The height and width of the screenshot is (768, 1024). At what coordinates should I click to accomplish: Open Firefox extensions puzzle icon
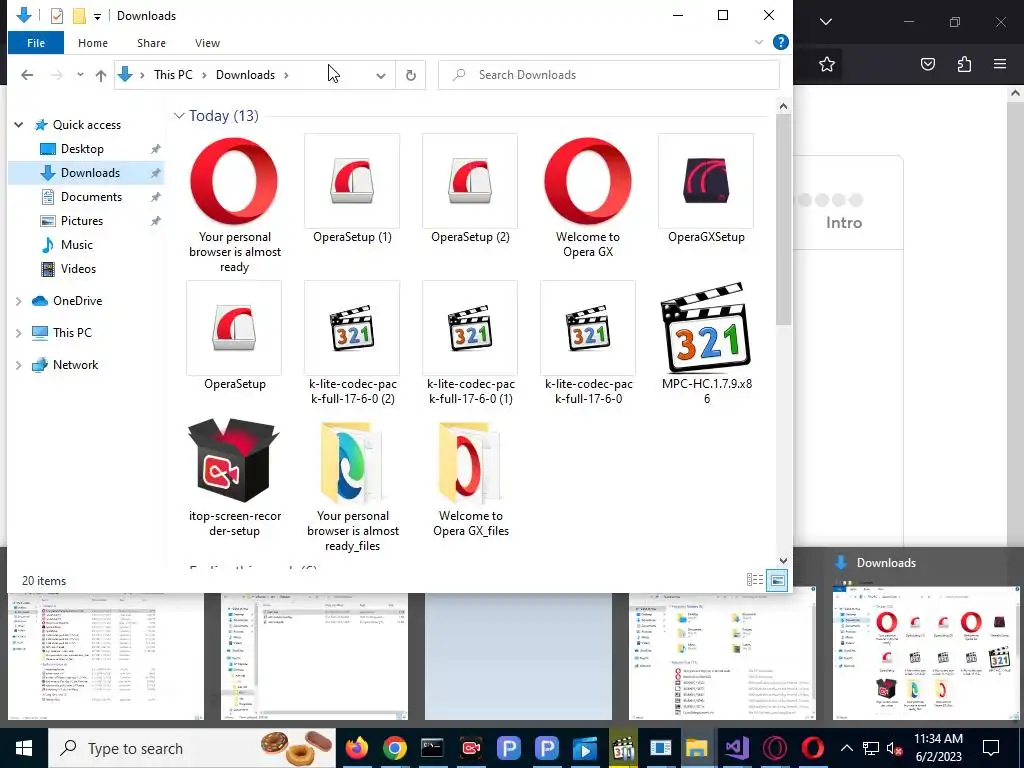click(x=964, y=64)
